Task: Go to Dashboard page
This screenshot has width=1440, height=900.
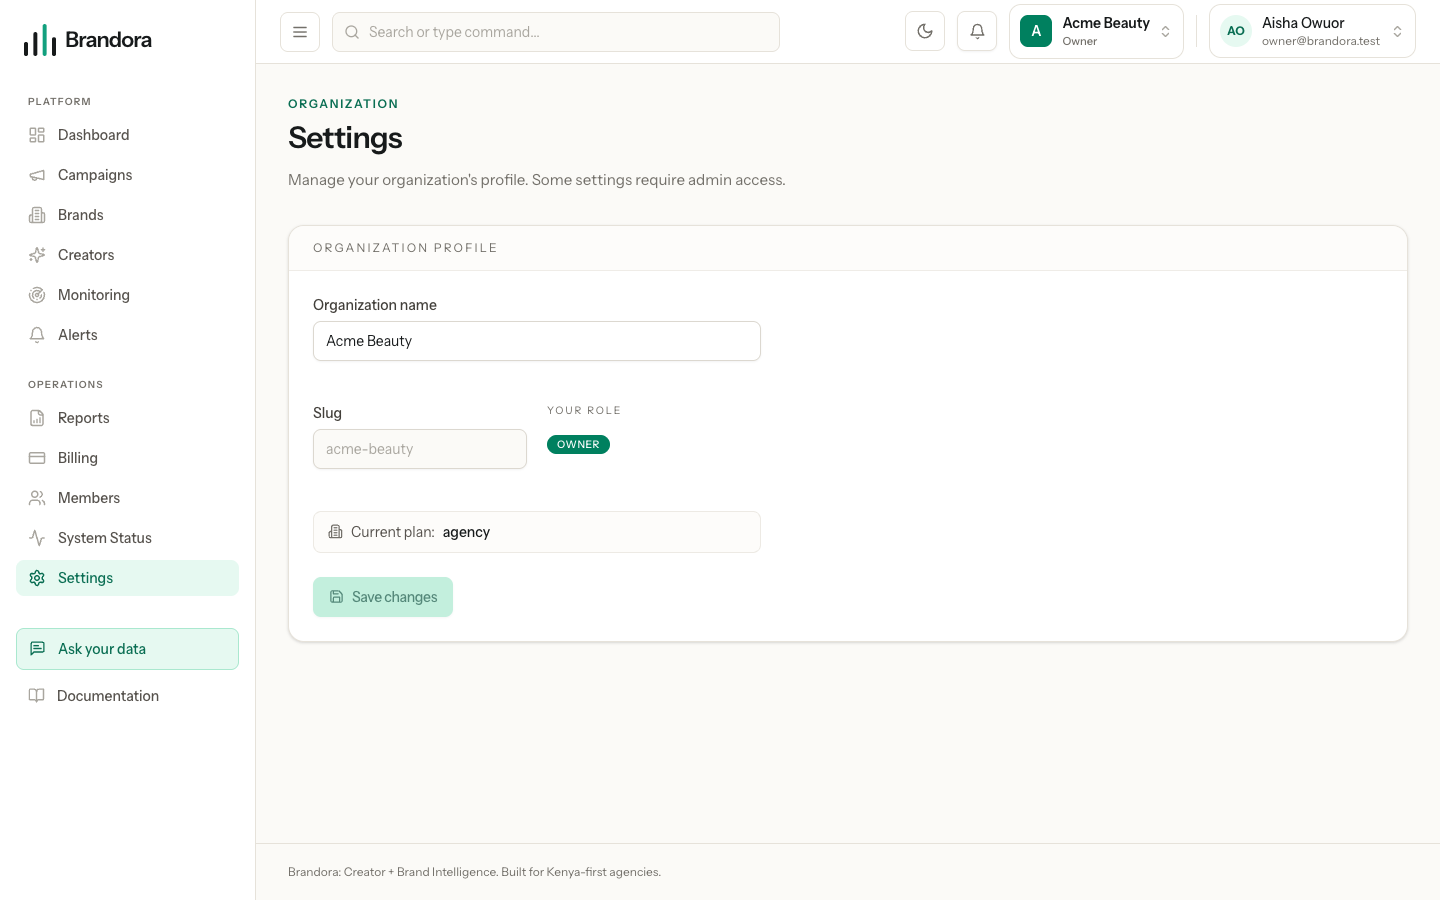Action: tap(128, 135)
